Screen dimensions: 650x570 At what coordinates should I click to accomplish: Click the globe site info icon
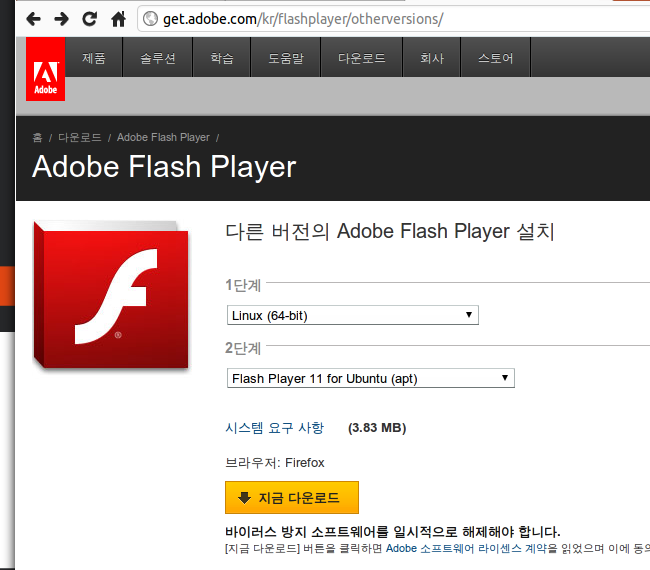(150, 19)
